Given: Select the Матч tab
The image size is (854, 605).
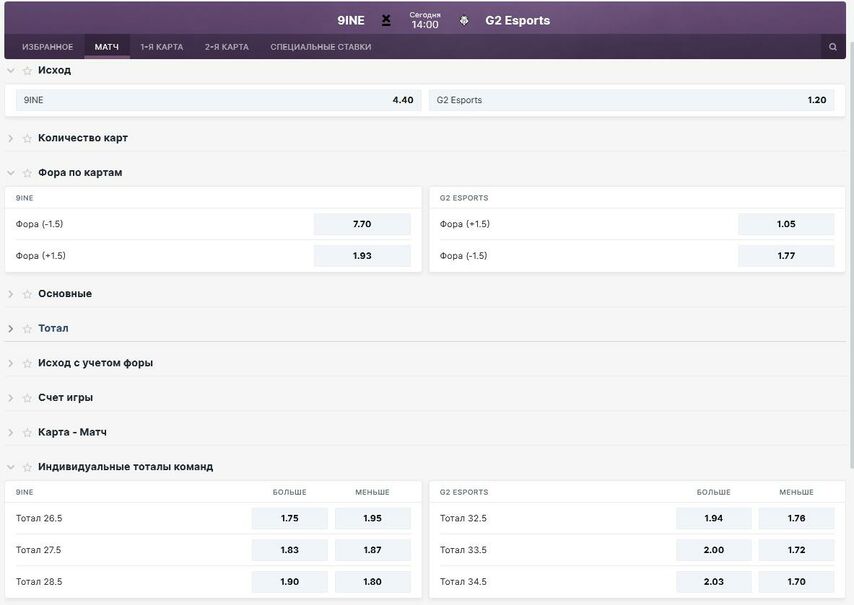Looking at the screenshot, I should click(x=107, y=47).
